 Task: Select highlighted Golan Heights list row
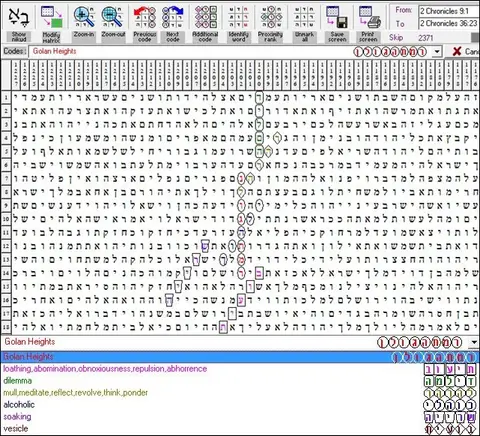pos(240,357)
